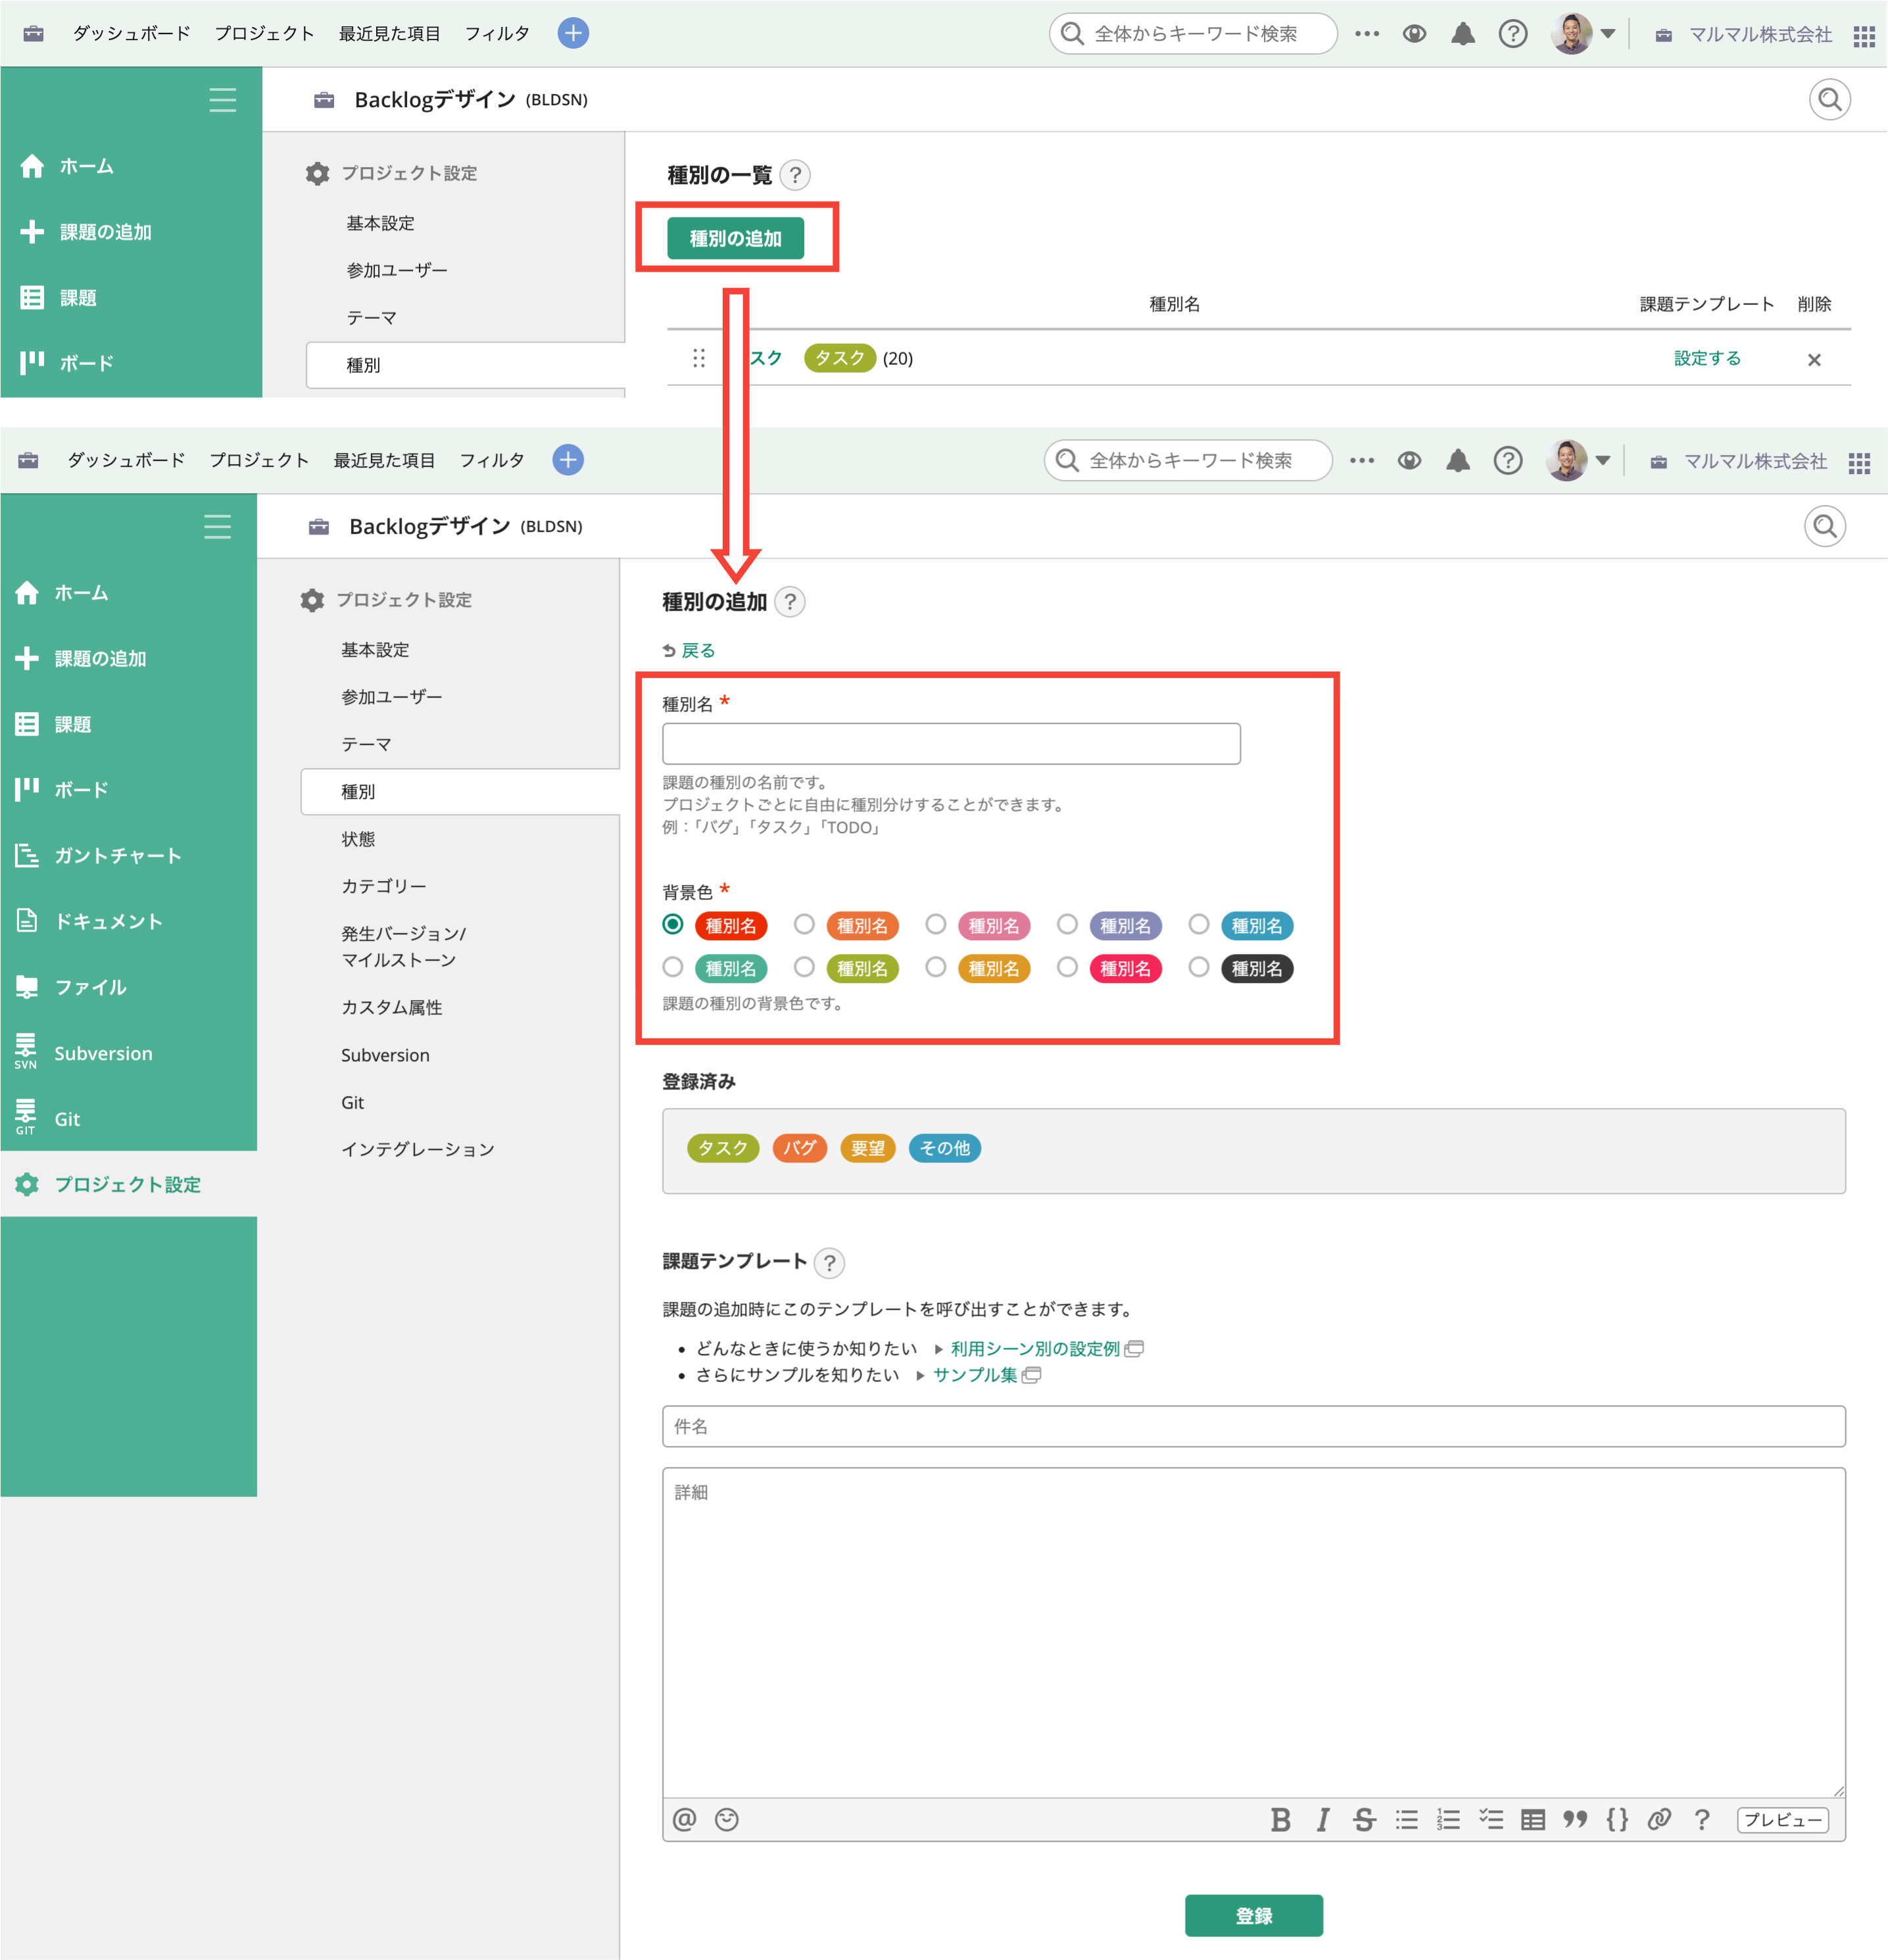The height and width of the screenshot is (1960, 1888).
Task: Open 最近見た項目 menu in the lower top bar
Action: pyautogui.click(x=384, y=460)
